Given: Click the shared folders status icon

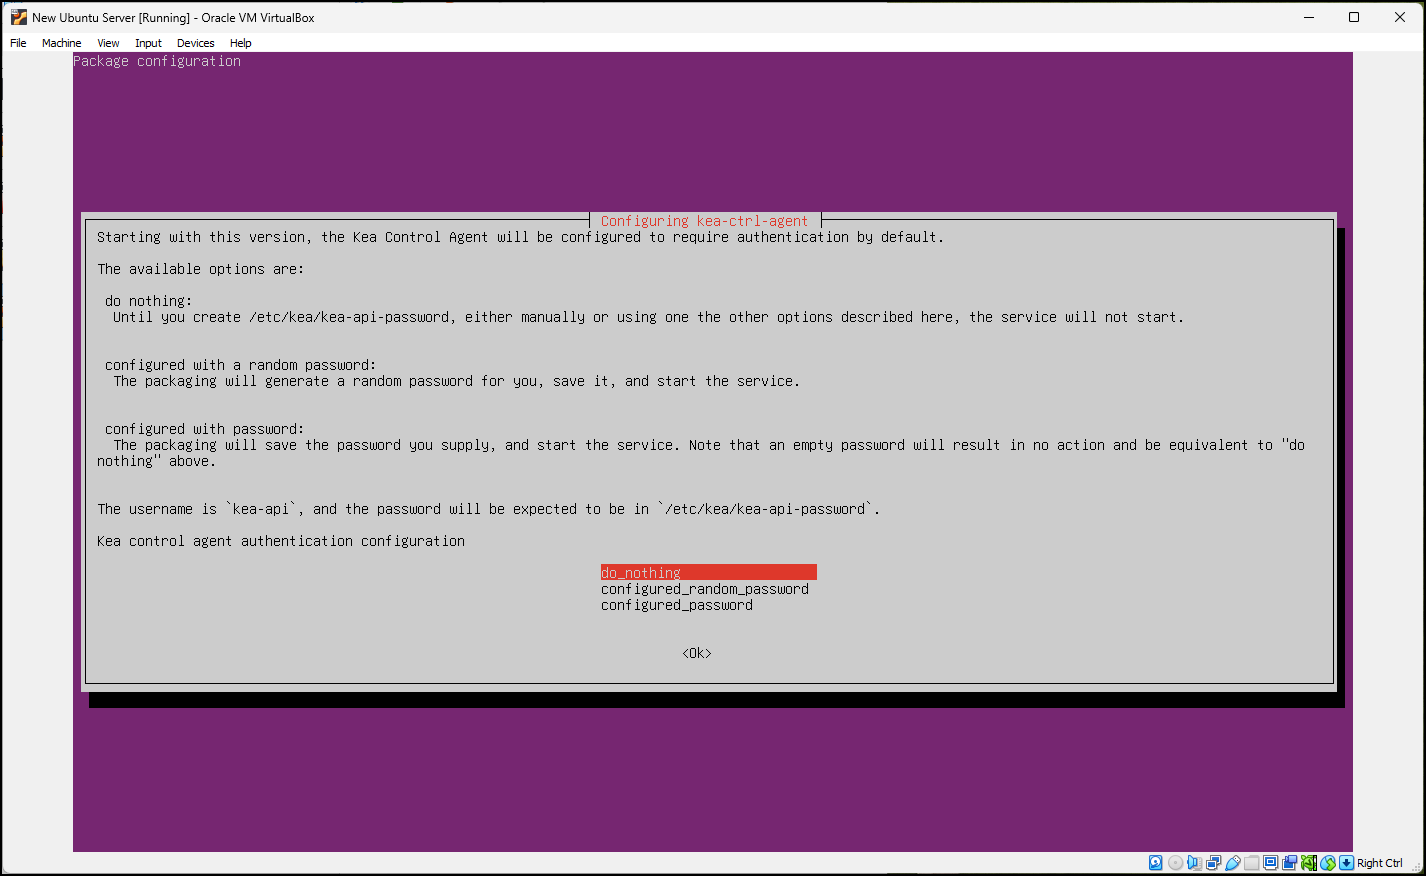Looking at the screenshot, I should [x=1250, y=862].
